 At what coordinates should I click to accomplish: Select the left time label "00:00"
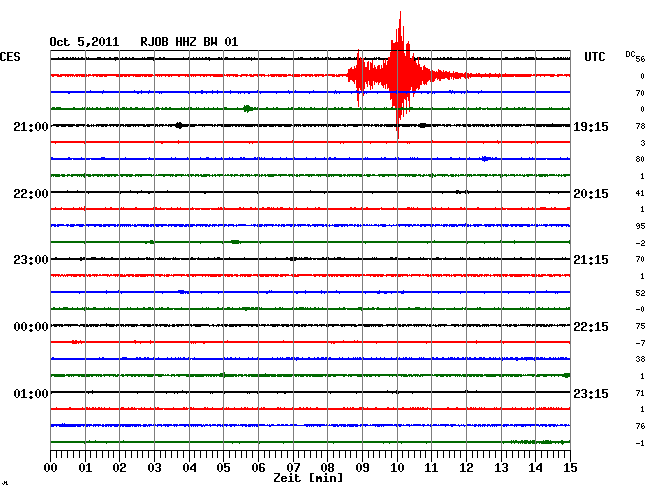point(31,327)
